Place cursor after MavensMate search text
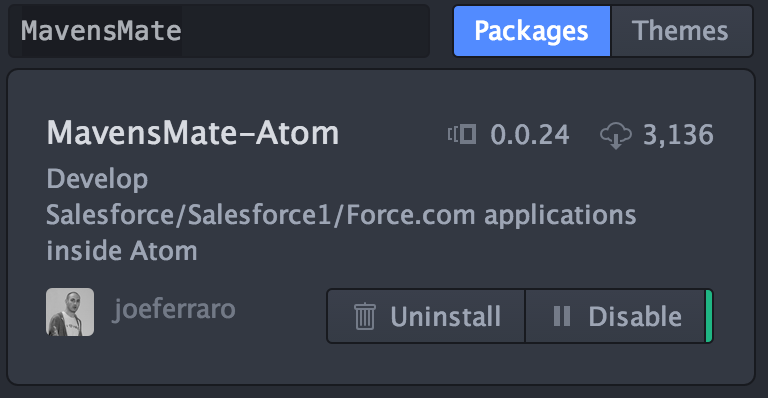 [x=183, y=31]
